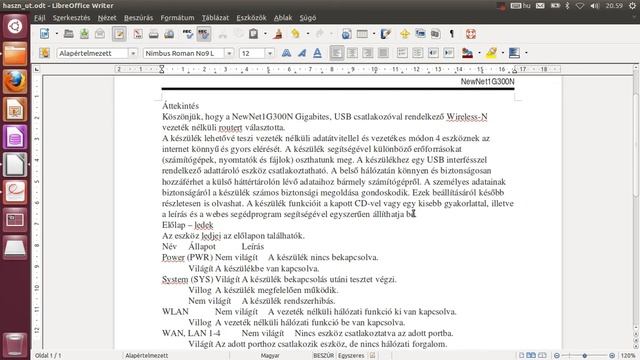Open the font size dropdown arrow
The width and height of the screenshot is (640, 360).
coord(270,53)
